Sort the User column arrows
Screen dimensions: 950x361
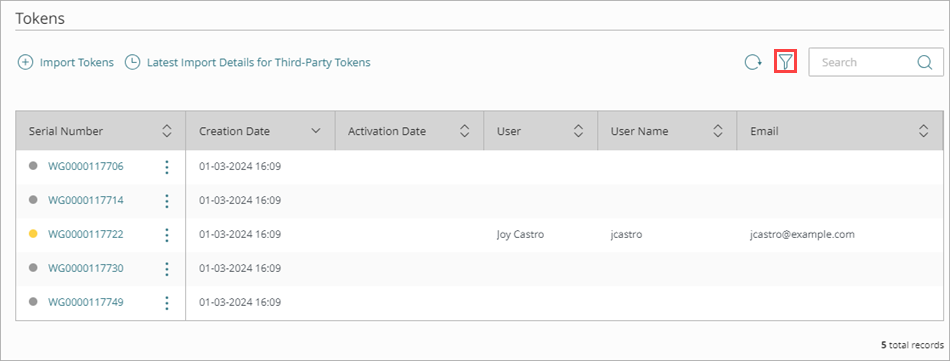579,131
